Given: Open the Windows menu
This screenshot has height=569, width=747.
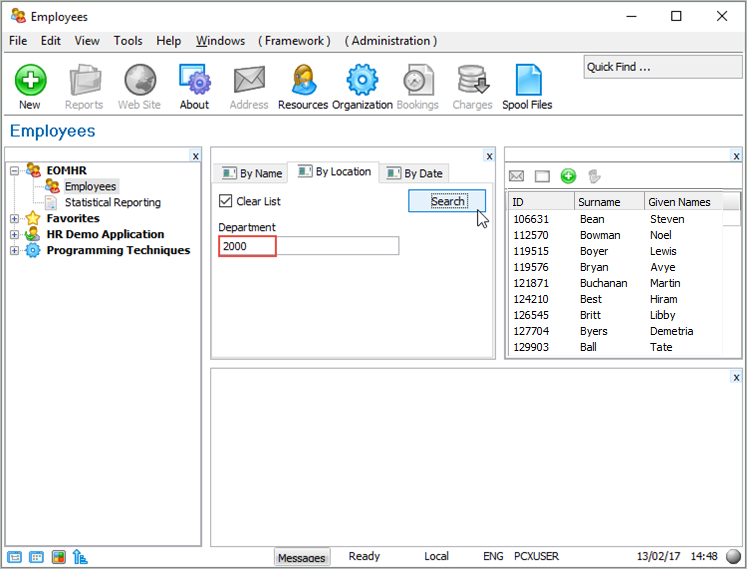Looking at the screenshot, I should (x=220, y=41).
